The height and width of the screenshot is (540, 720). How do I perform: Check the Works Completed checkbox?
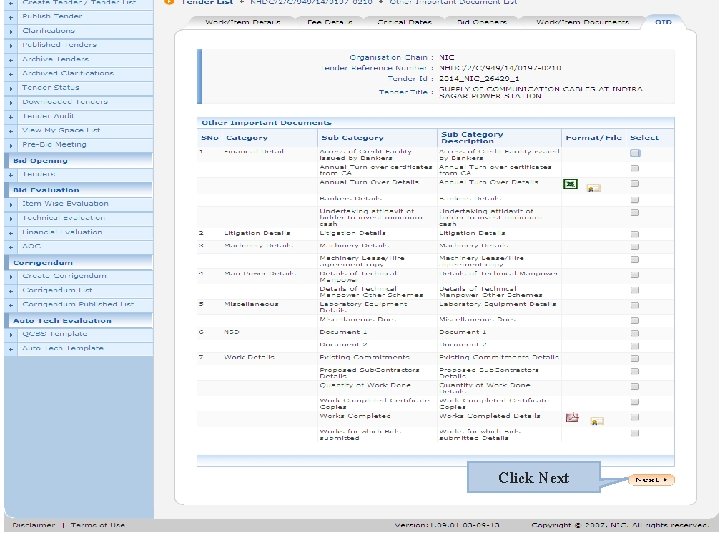pos(635,417)
